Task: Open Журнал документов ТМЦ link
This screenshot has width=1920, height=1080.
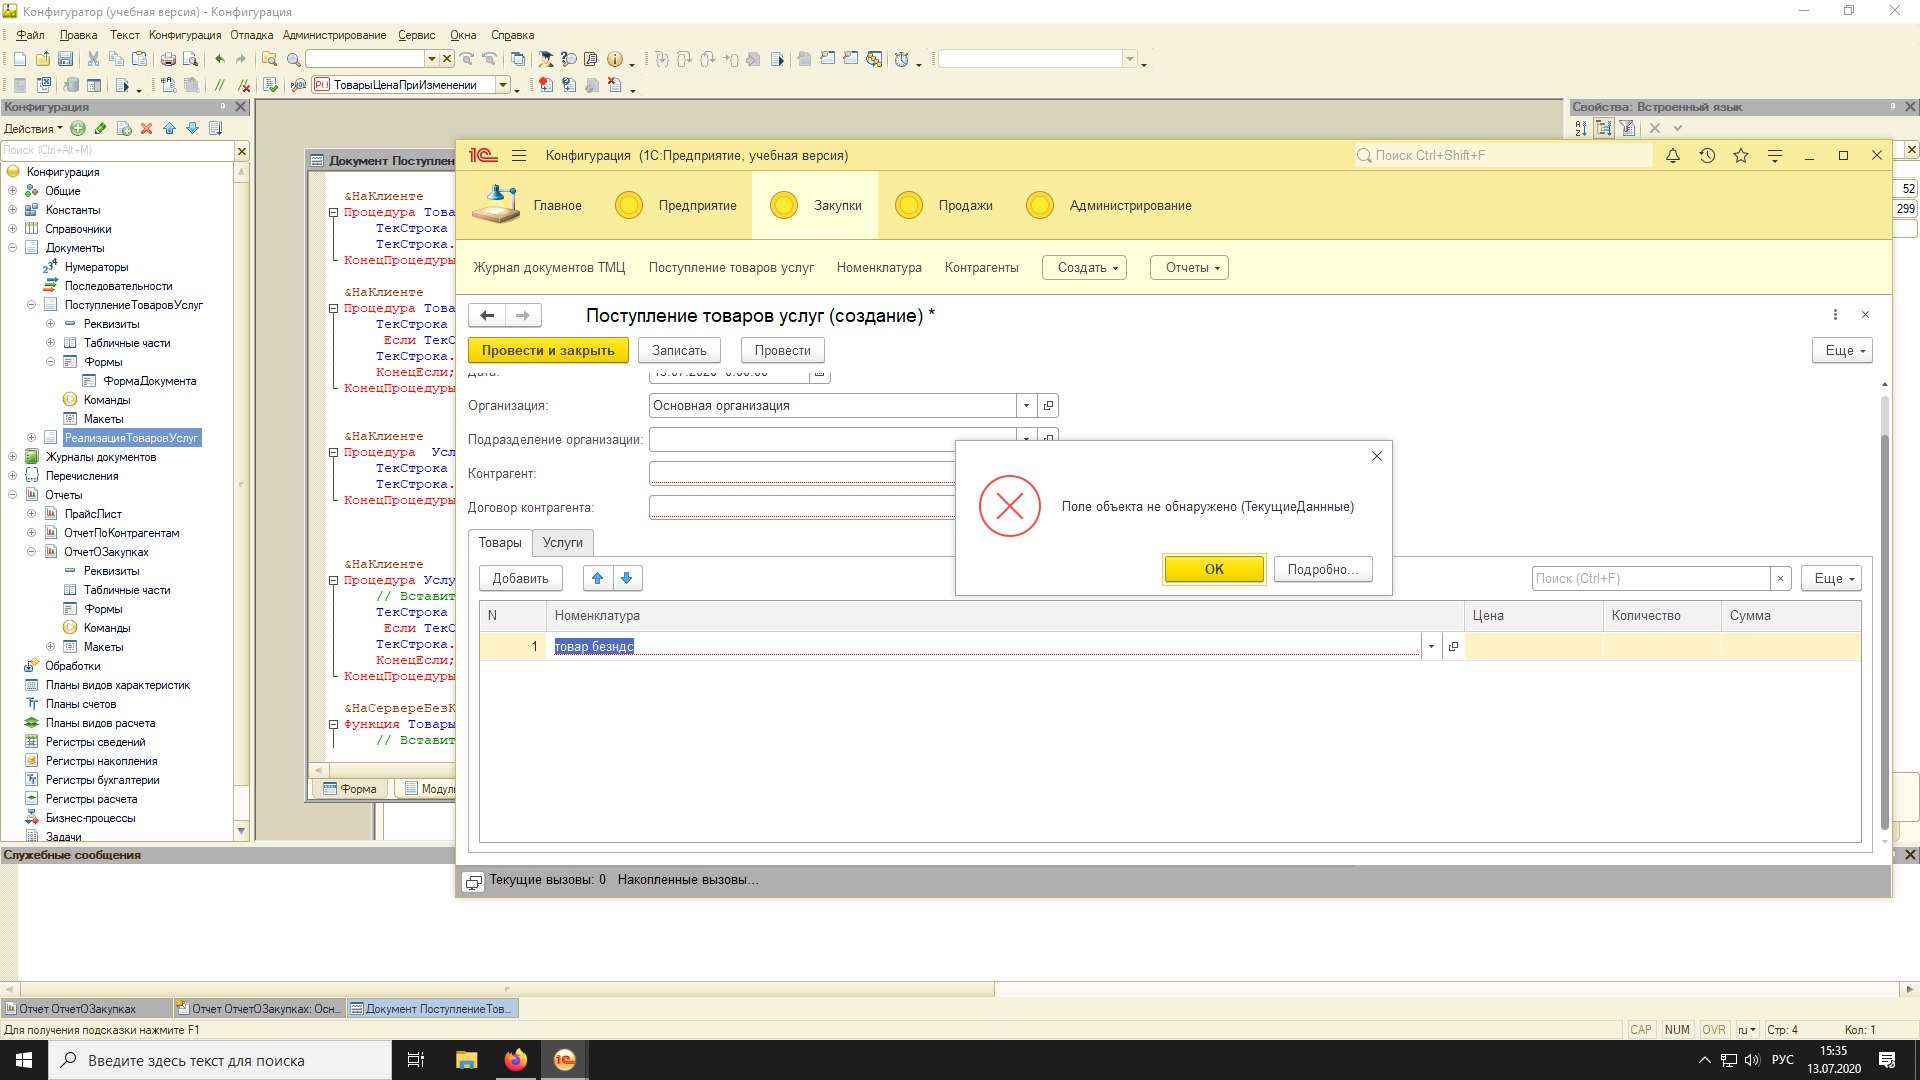Action: point(549,268)
